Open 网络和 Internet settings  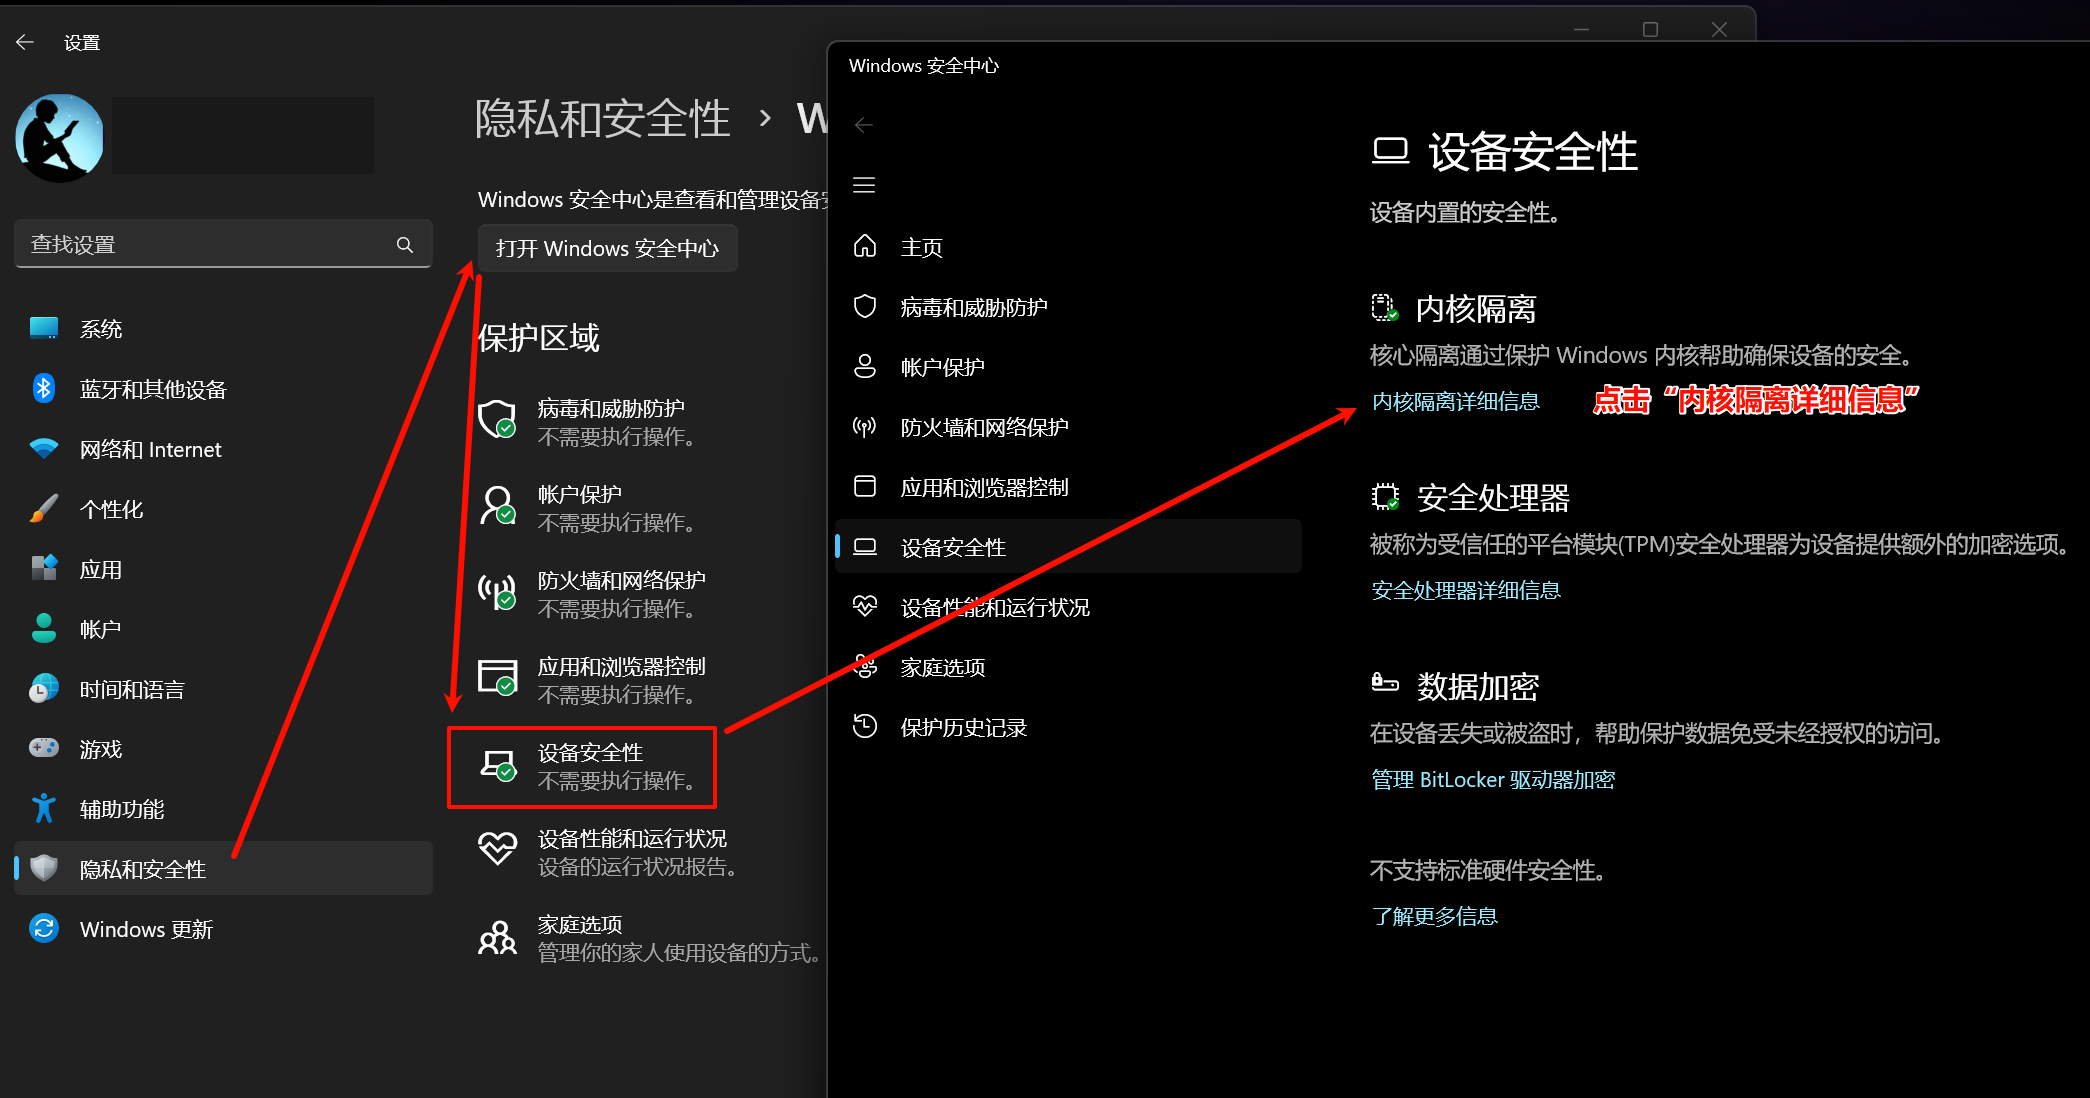(x=223, y=449)
